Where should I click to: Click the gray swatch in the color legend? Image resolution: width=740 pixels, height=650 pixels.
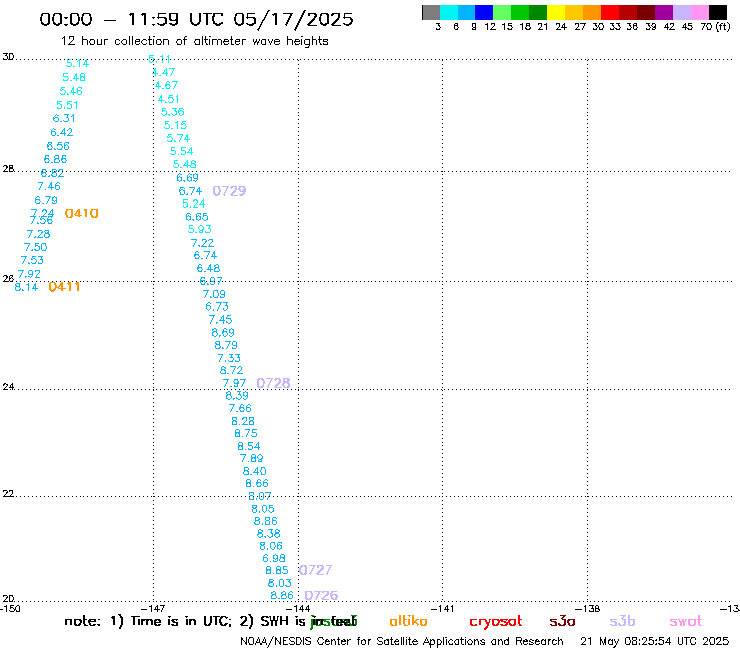point(431,12)
